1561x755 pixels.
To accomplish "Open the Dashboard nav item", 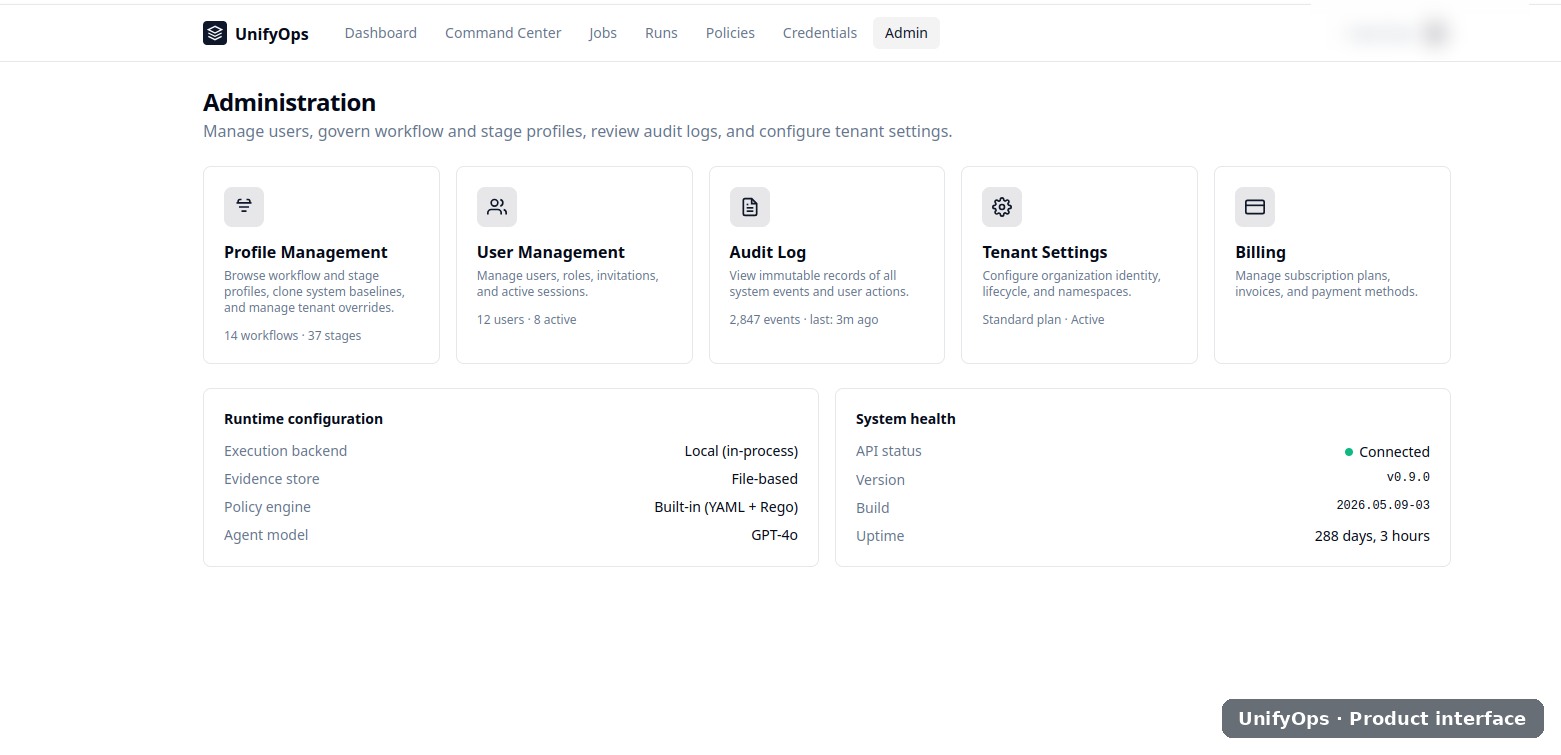I will [381, 33].
